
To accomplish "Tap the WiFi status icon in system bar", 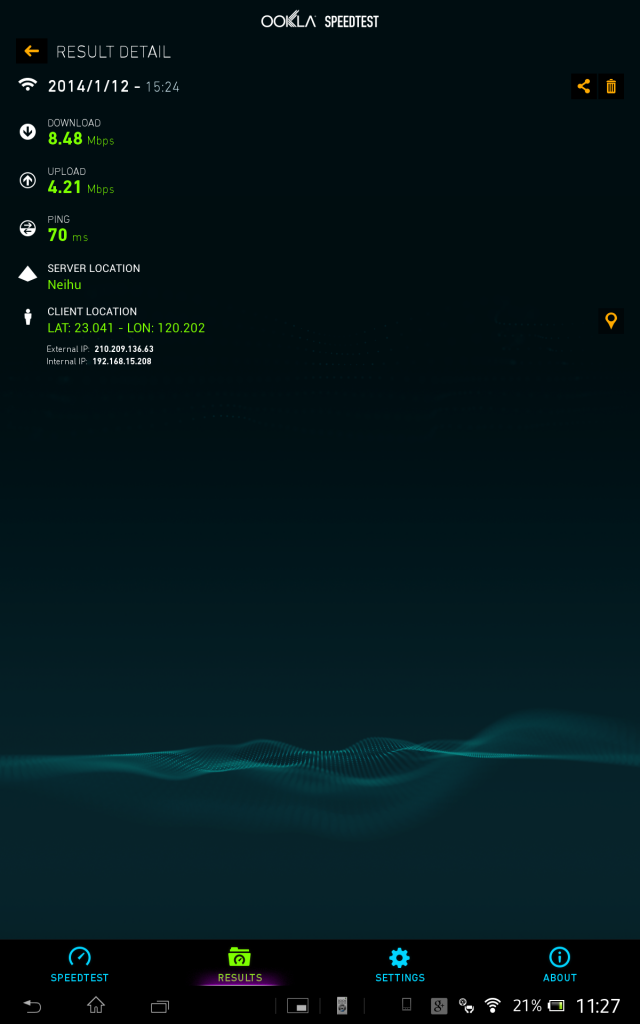I will pyautogui.click(x=492, y=1005).
